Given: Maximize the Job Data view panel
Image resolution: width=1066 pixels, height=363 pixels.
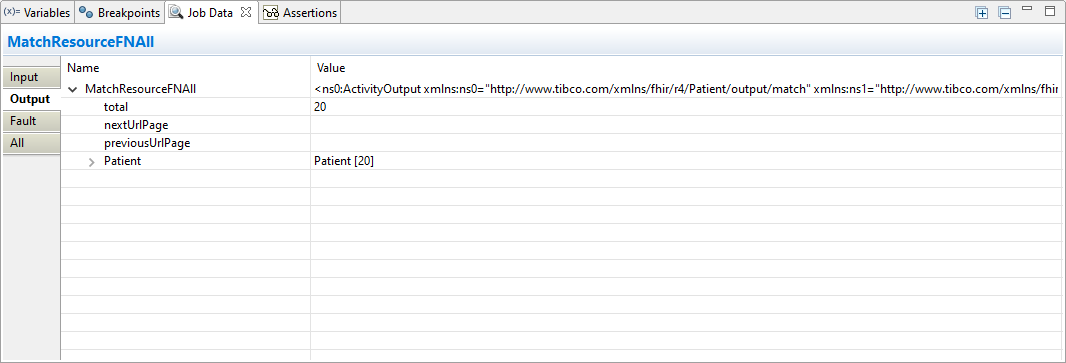Looking at the screenshot, I should coord(1050,12).
